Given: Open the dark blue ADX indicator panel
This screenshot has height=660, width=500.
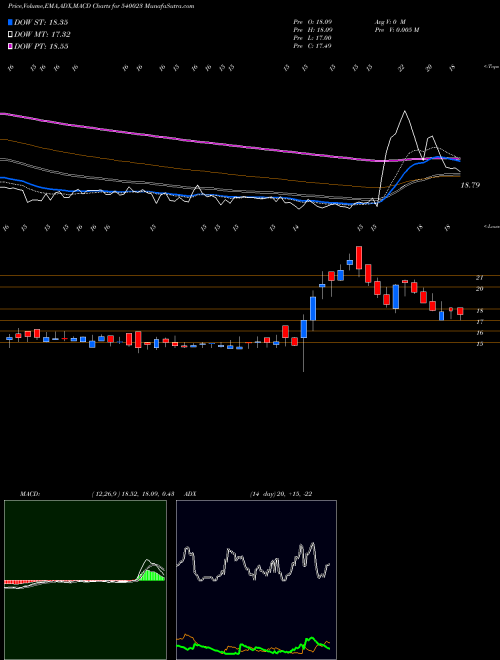Looking at the screenshot, I should pyautogui.click(x=256, y=580).
